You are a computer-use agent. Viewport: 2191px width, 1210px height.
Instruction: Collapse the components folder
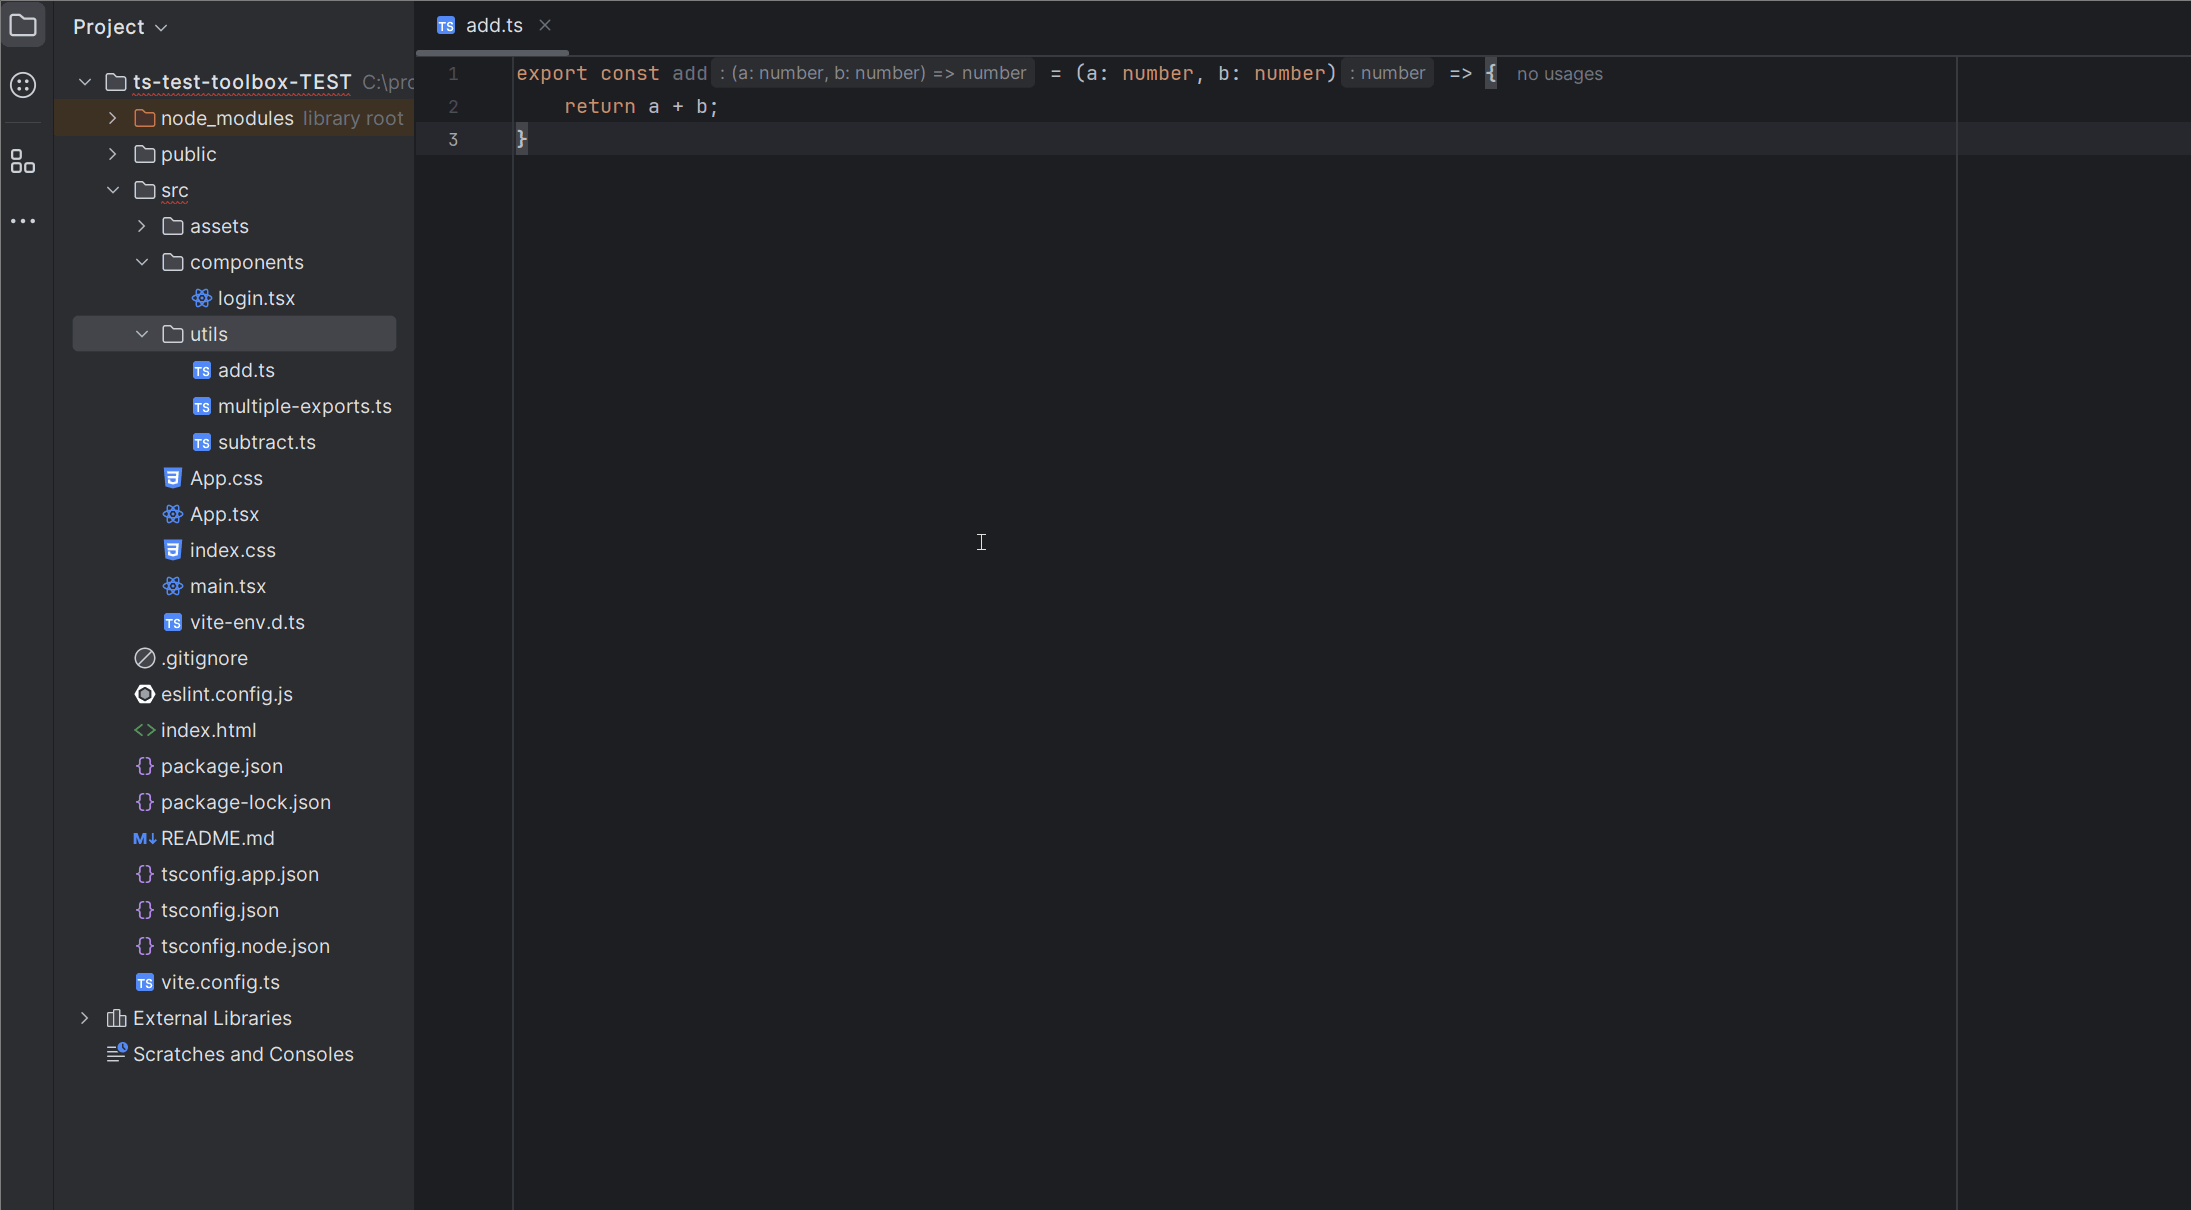coord(142,262)
